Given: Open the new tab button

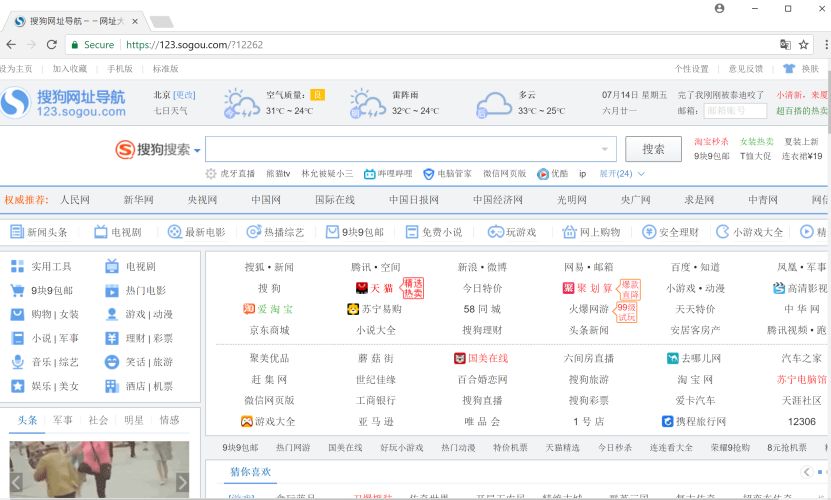Looking at the screenshot, I should 161,22.
